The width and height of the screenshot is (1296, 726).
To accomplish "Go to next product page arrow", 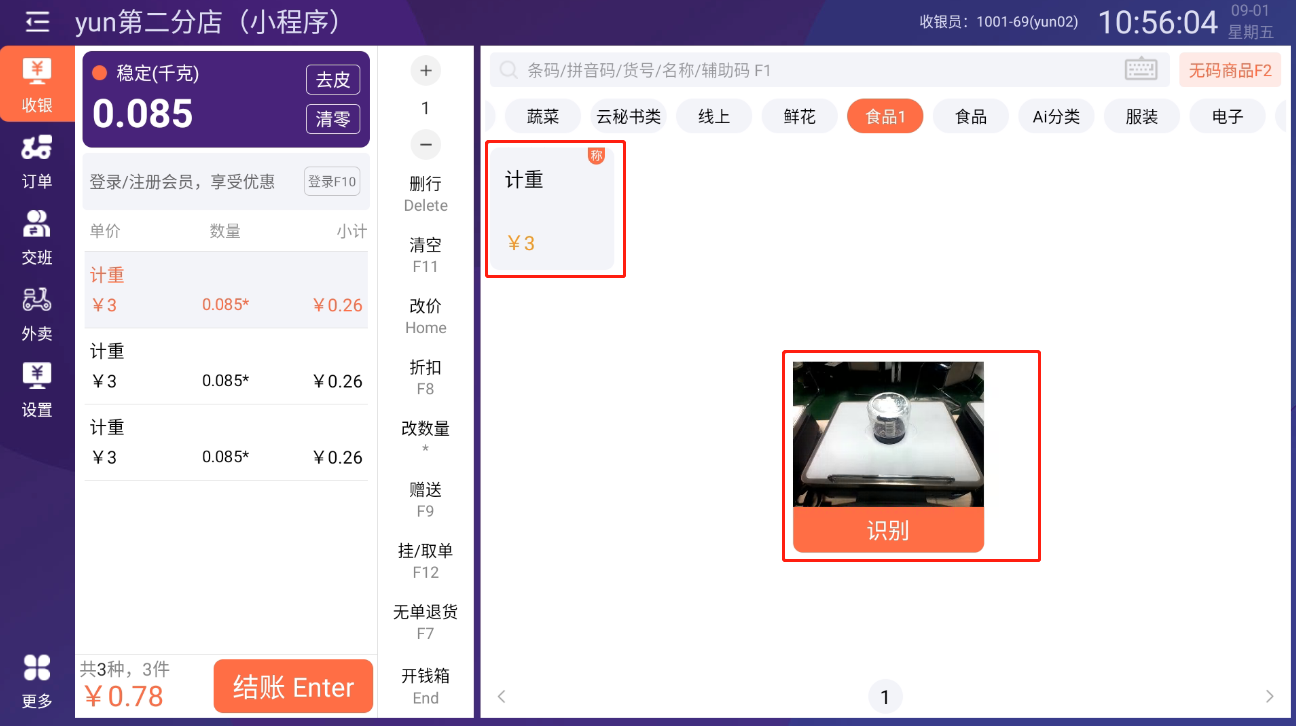I will pos(1270,696).
